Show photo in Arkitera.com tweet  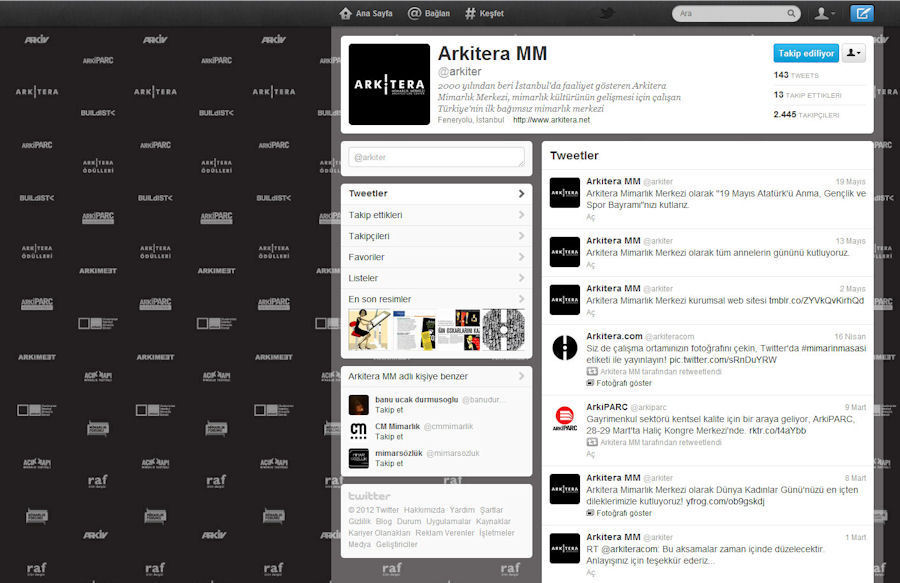(x=619, y=383)
